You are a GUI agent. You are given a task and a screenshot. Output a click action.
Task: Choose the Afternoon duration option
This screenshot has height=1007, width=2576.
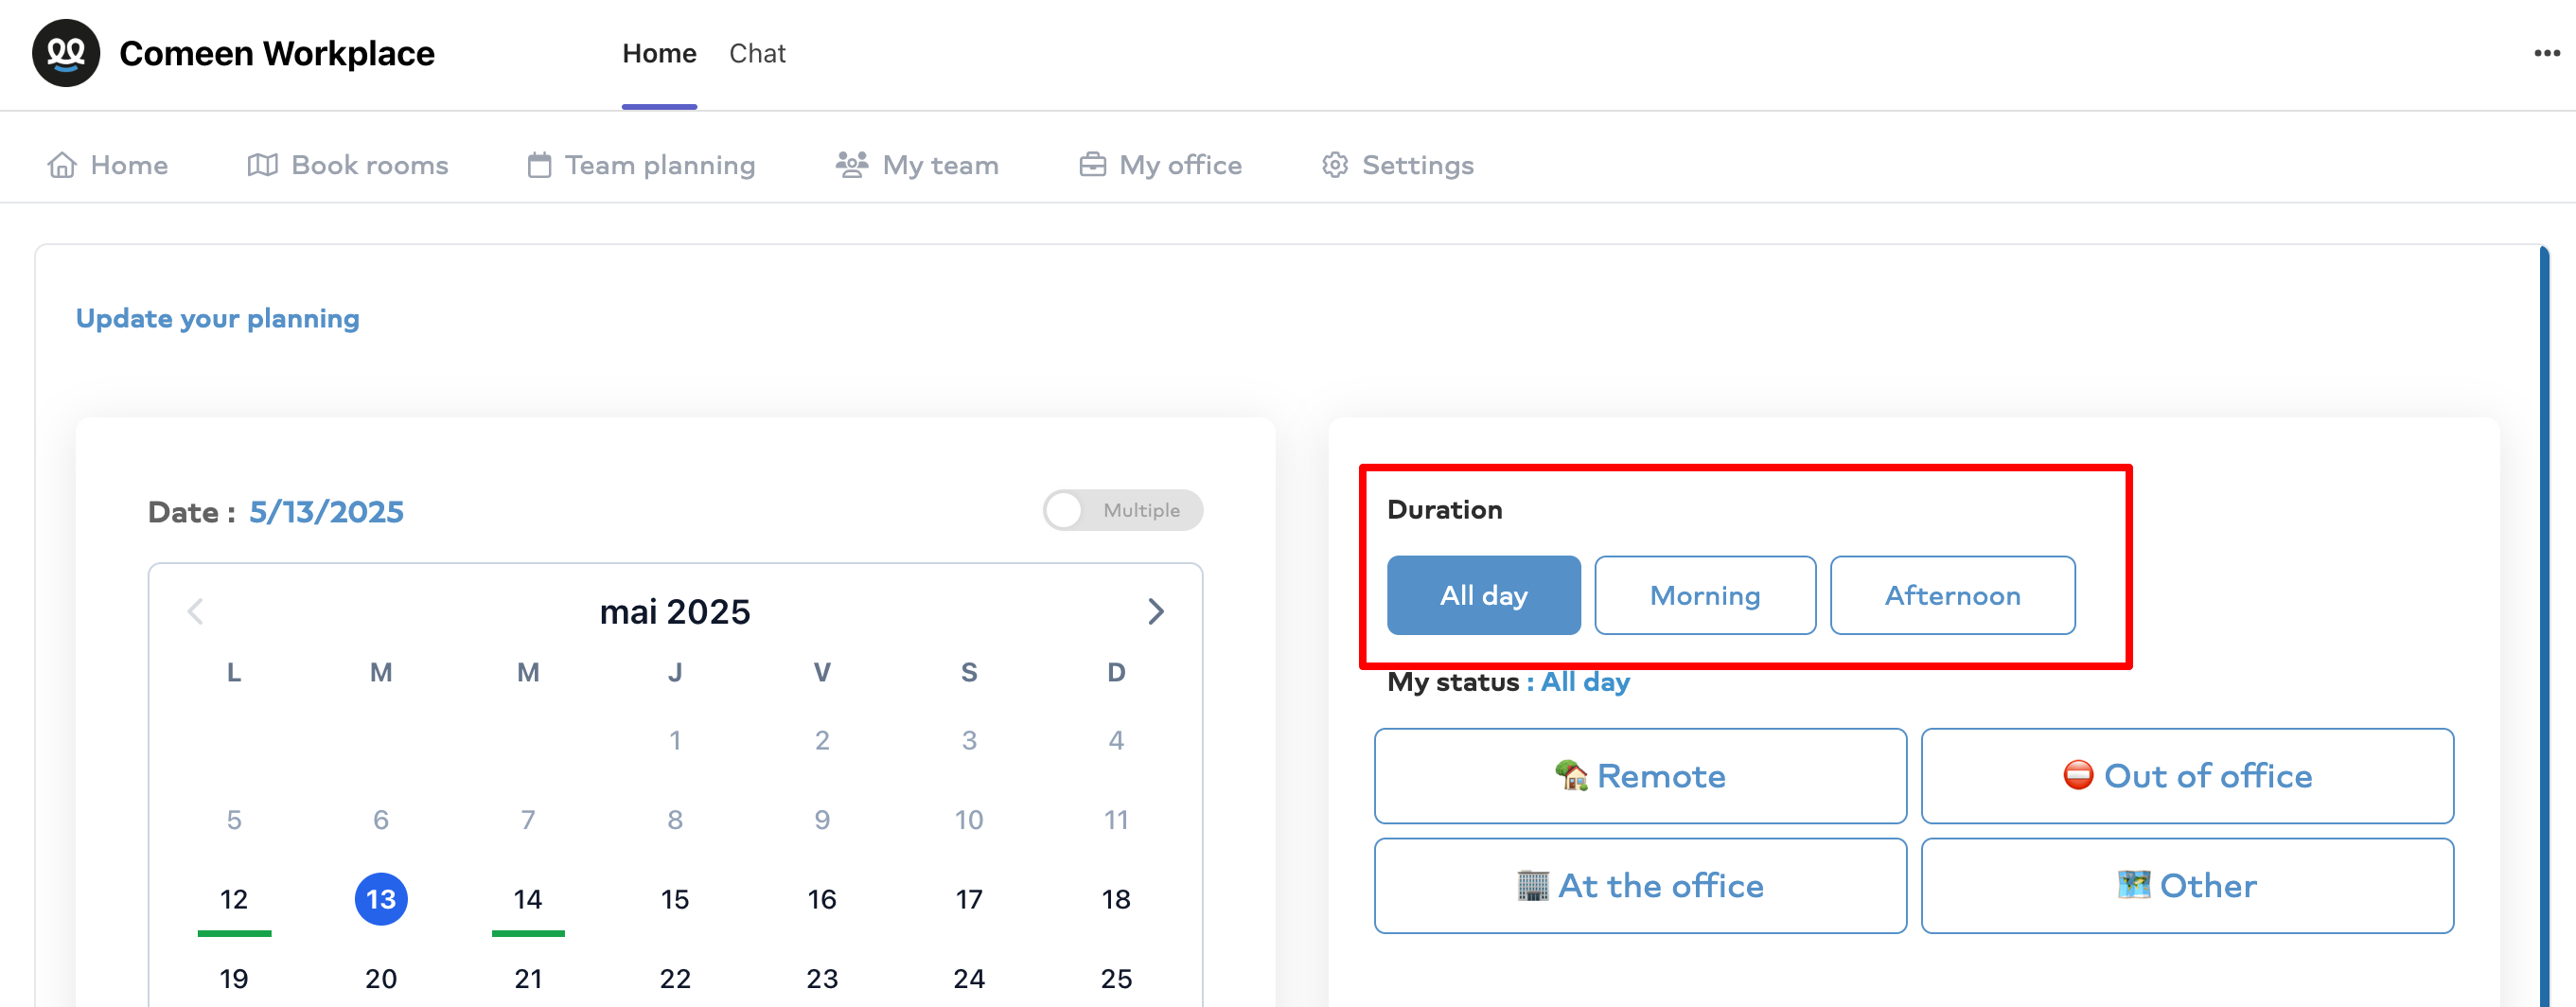[x=1952, y=595]
